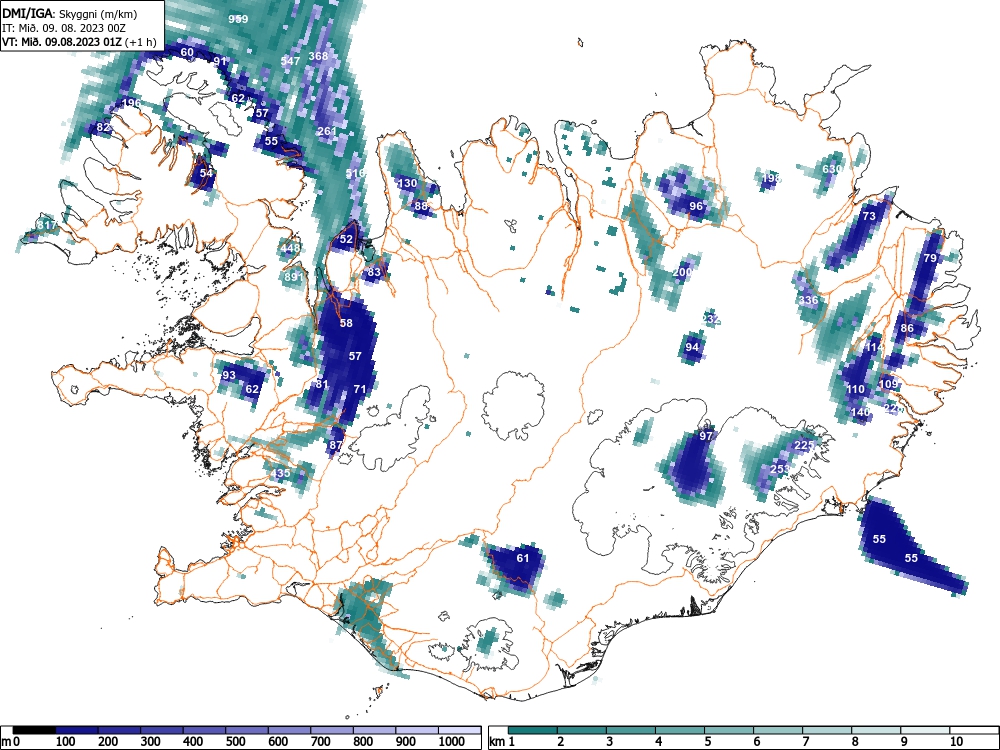Click the visibility value '110'
This screenshot has width=1000, height=750.
tap(855, 389)
